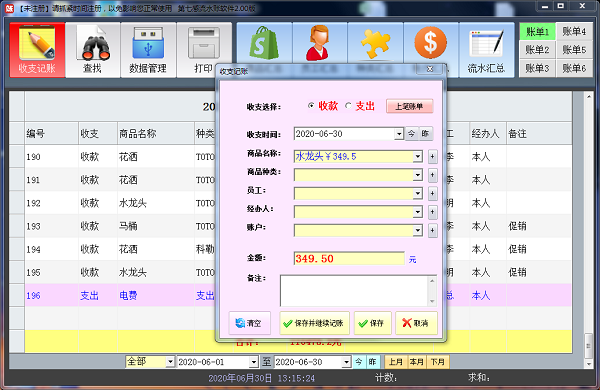
Task: Select the 收款 radio button
Action: point(311,106)
